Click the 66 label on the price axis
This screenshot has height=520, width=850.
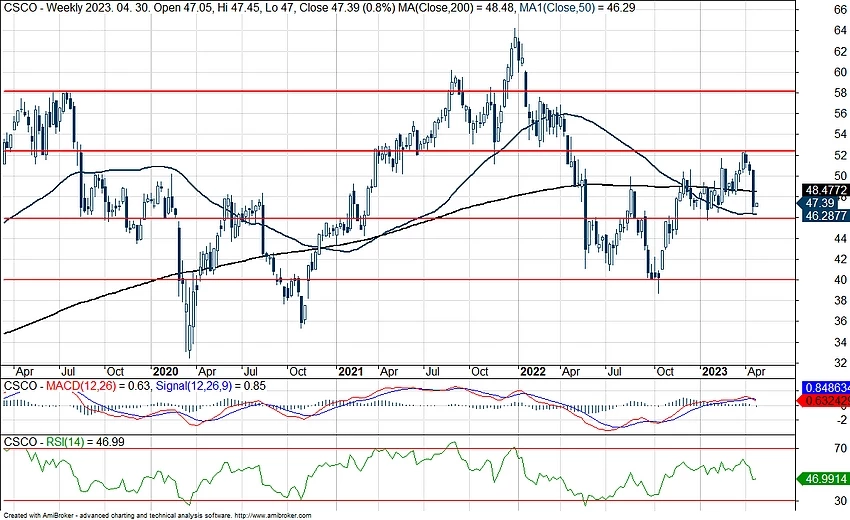tap(841, 10)
